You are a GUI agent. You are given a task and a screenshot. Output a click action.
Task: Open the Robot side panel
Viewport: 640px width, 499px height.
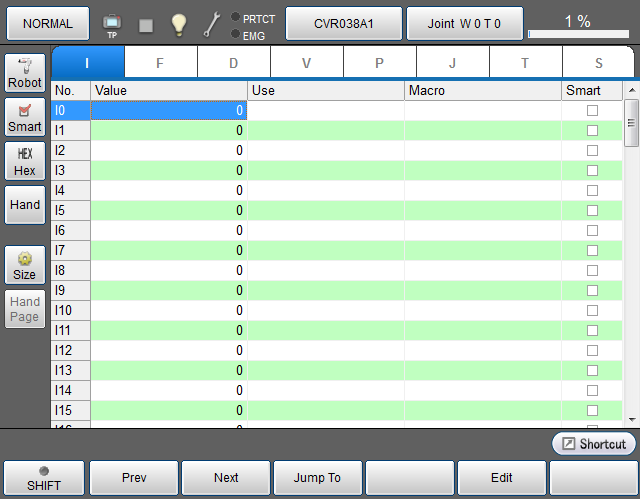point(25,72)
